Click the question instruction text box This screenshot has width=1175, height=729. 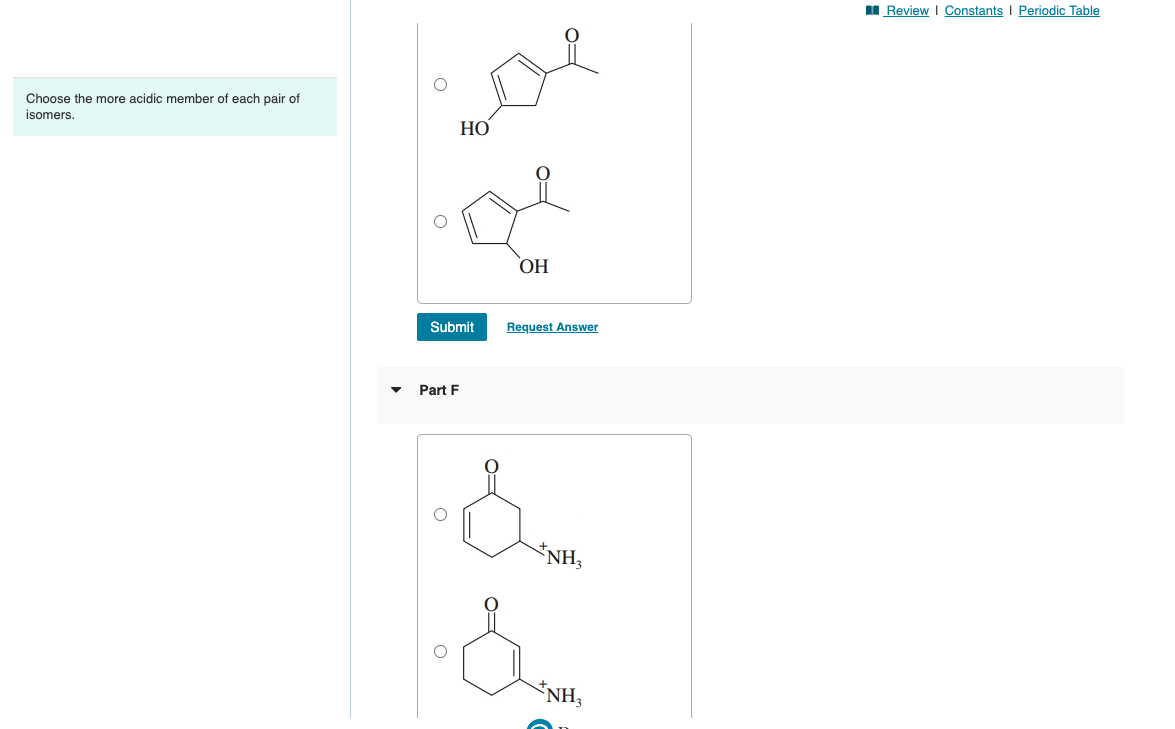point(174,106)
